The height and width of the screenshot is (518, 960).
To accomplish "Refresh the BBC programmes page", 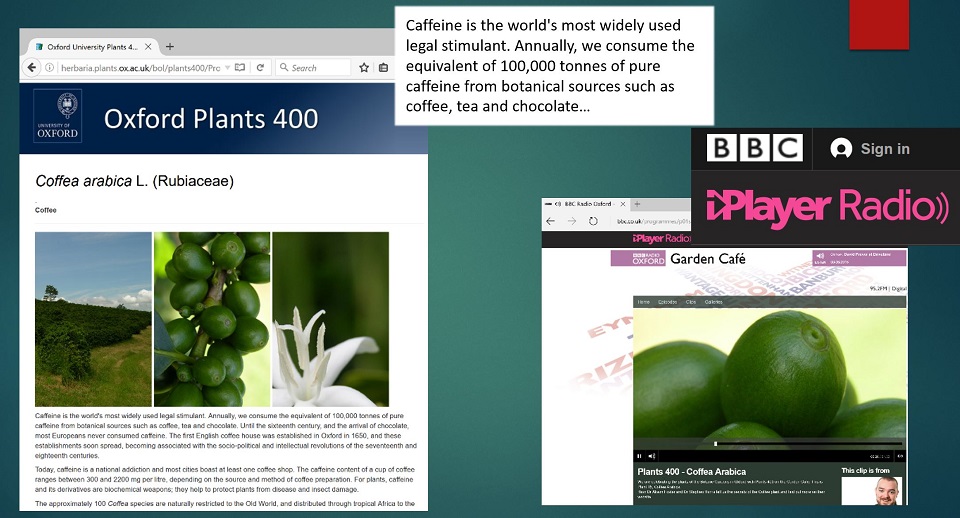I will 593,221.
